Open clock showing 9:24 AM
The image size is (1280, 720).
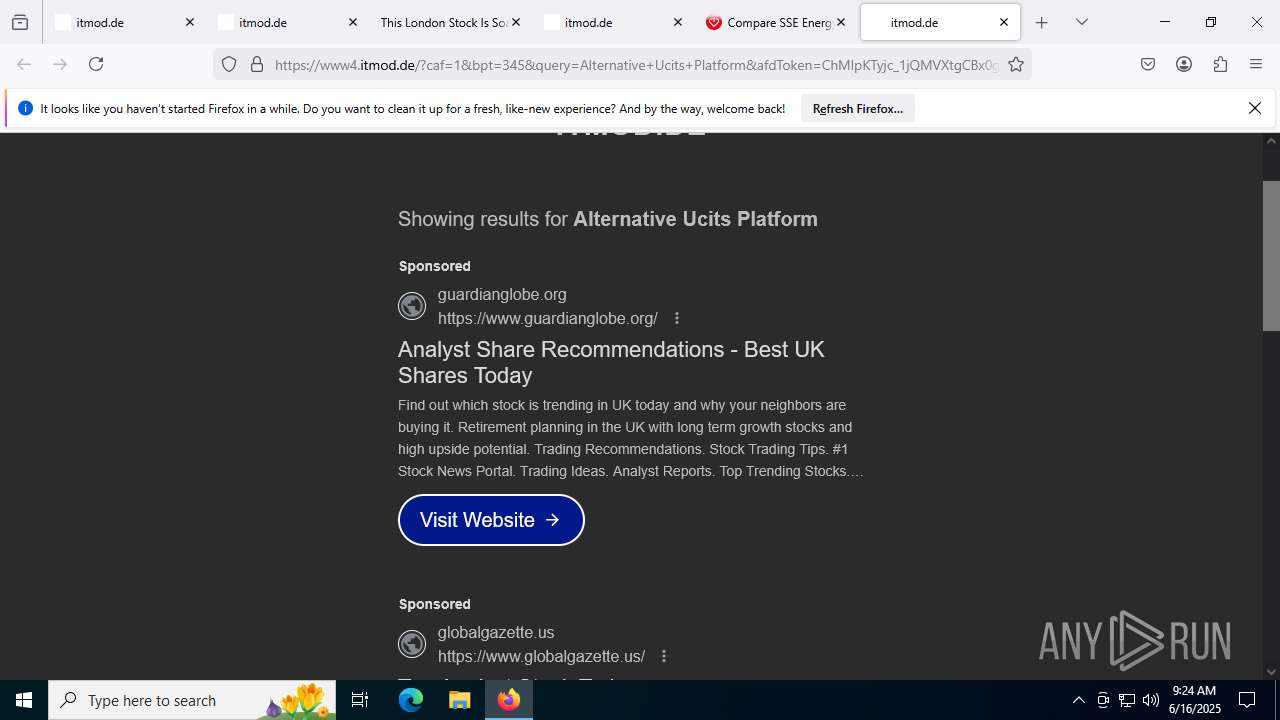tap(1195, 700)
